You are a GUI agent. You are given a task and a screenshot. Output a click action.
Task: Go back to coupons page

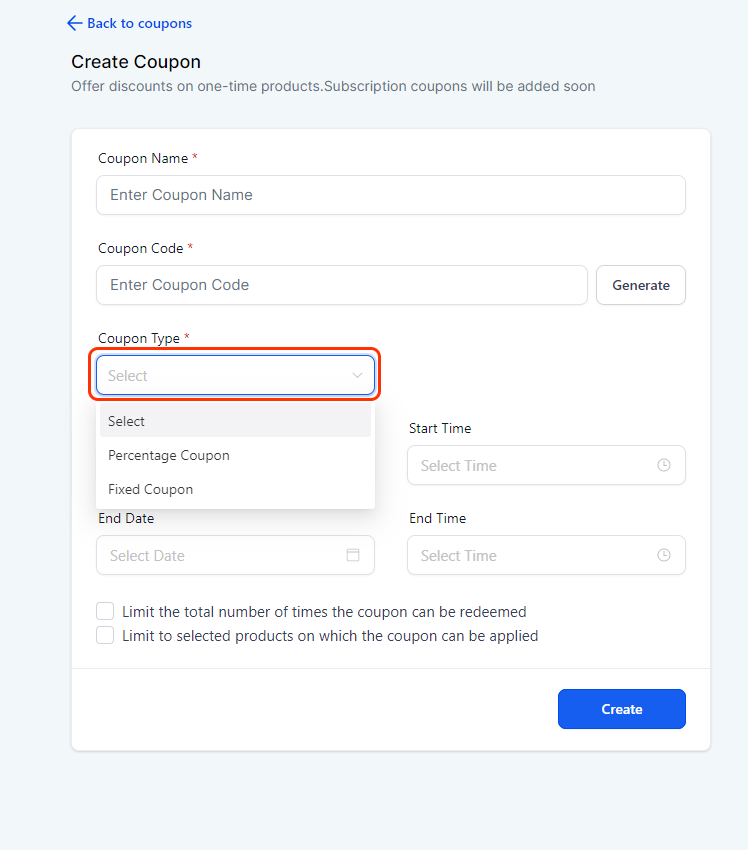coord(139,23)
